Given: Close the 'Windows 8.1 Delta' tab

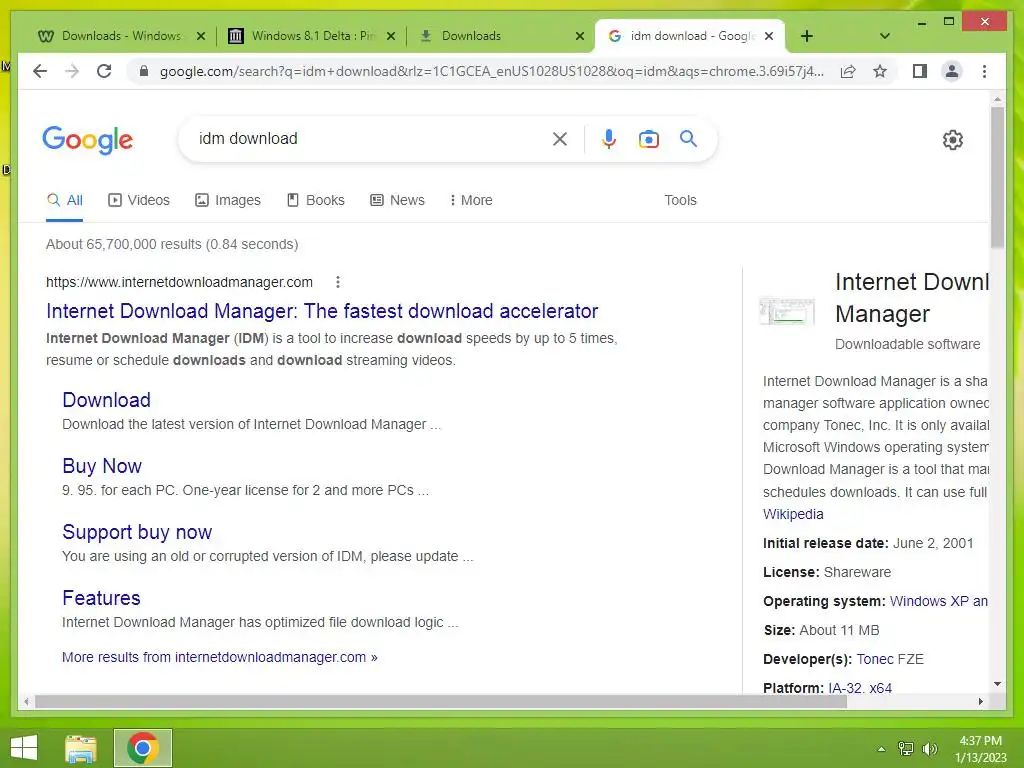Looking at the screenshot, I should pos(391,36).
